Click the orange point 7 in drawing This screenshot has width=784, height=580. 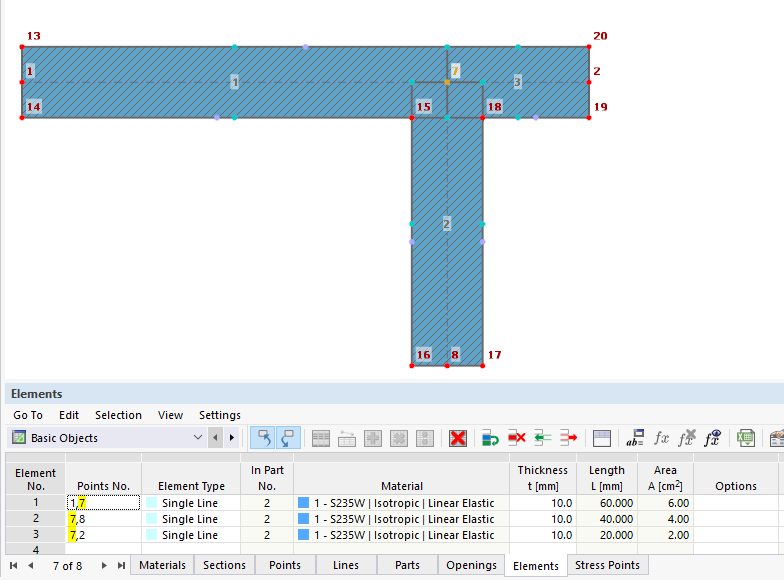447,82
